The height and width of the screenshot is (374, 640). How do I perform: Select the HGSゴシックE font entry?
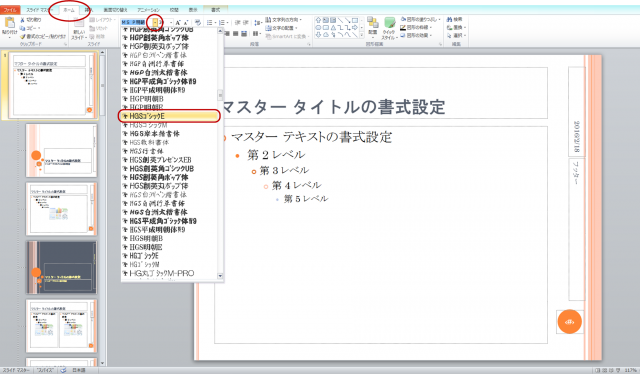click(x=169, y=116)
